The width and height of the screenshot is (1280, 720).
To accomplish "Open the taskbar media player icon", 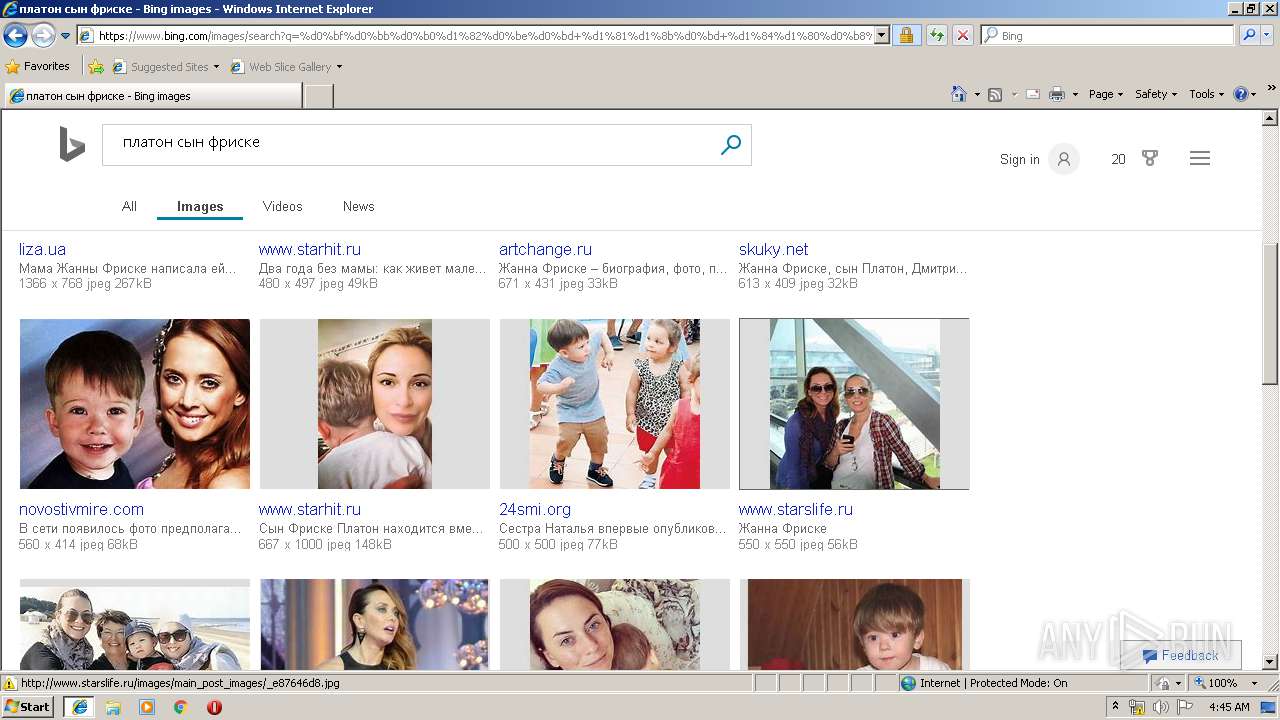I will pyautogui.click(x=147, y=707).
